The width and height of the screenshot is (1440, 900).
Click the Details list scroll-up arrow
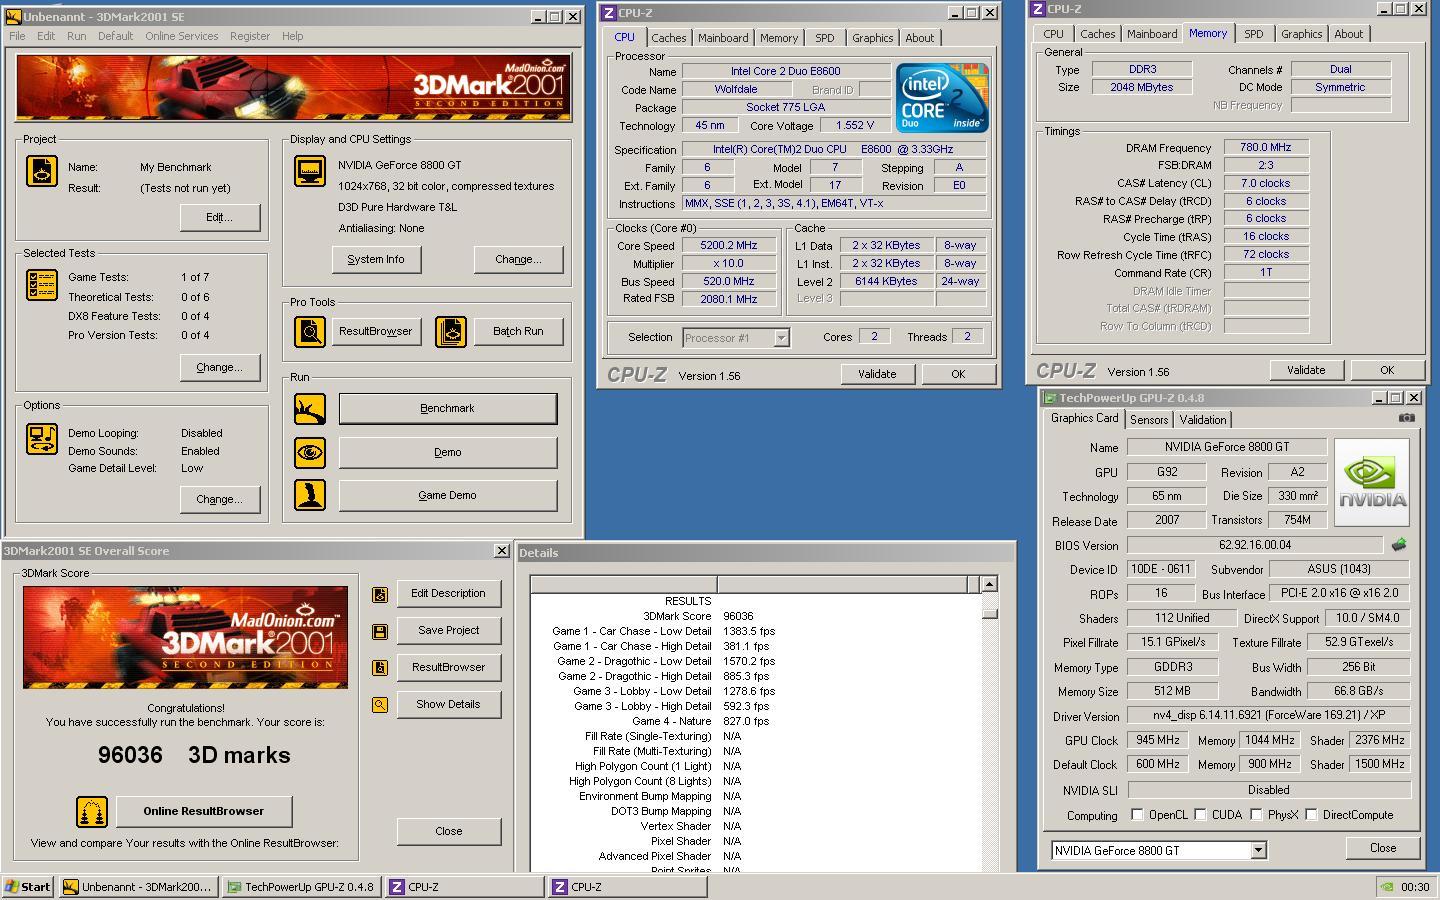989,584
